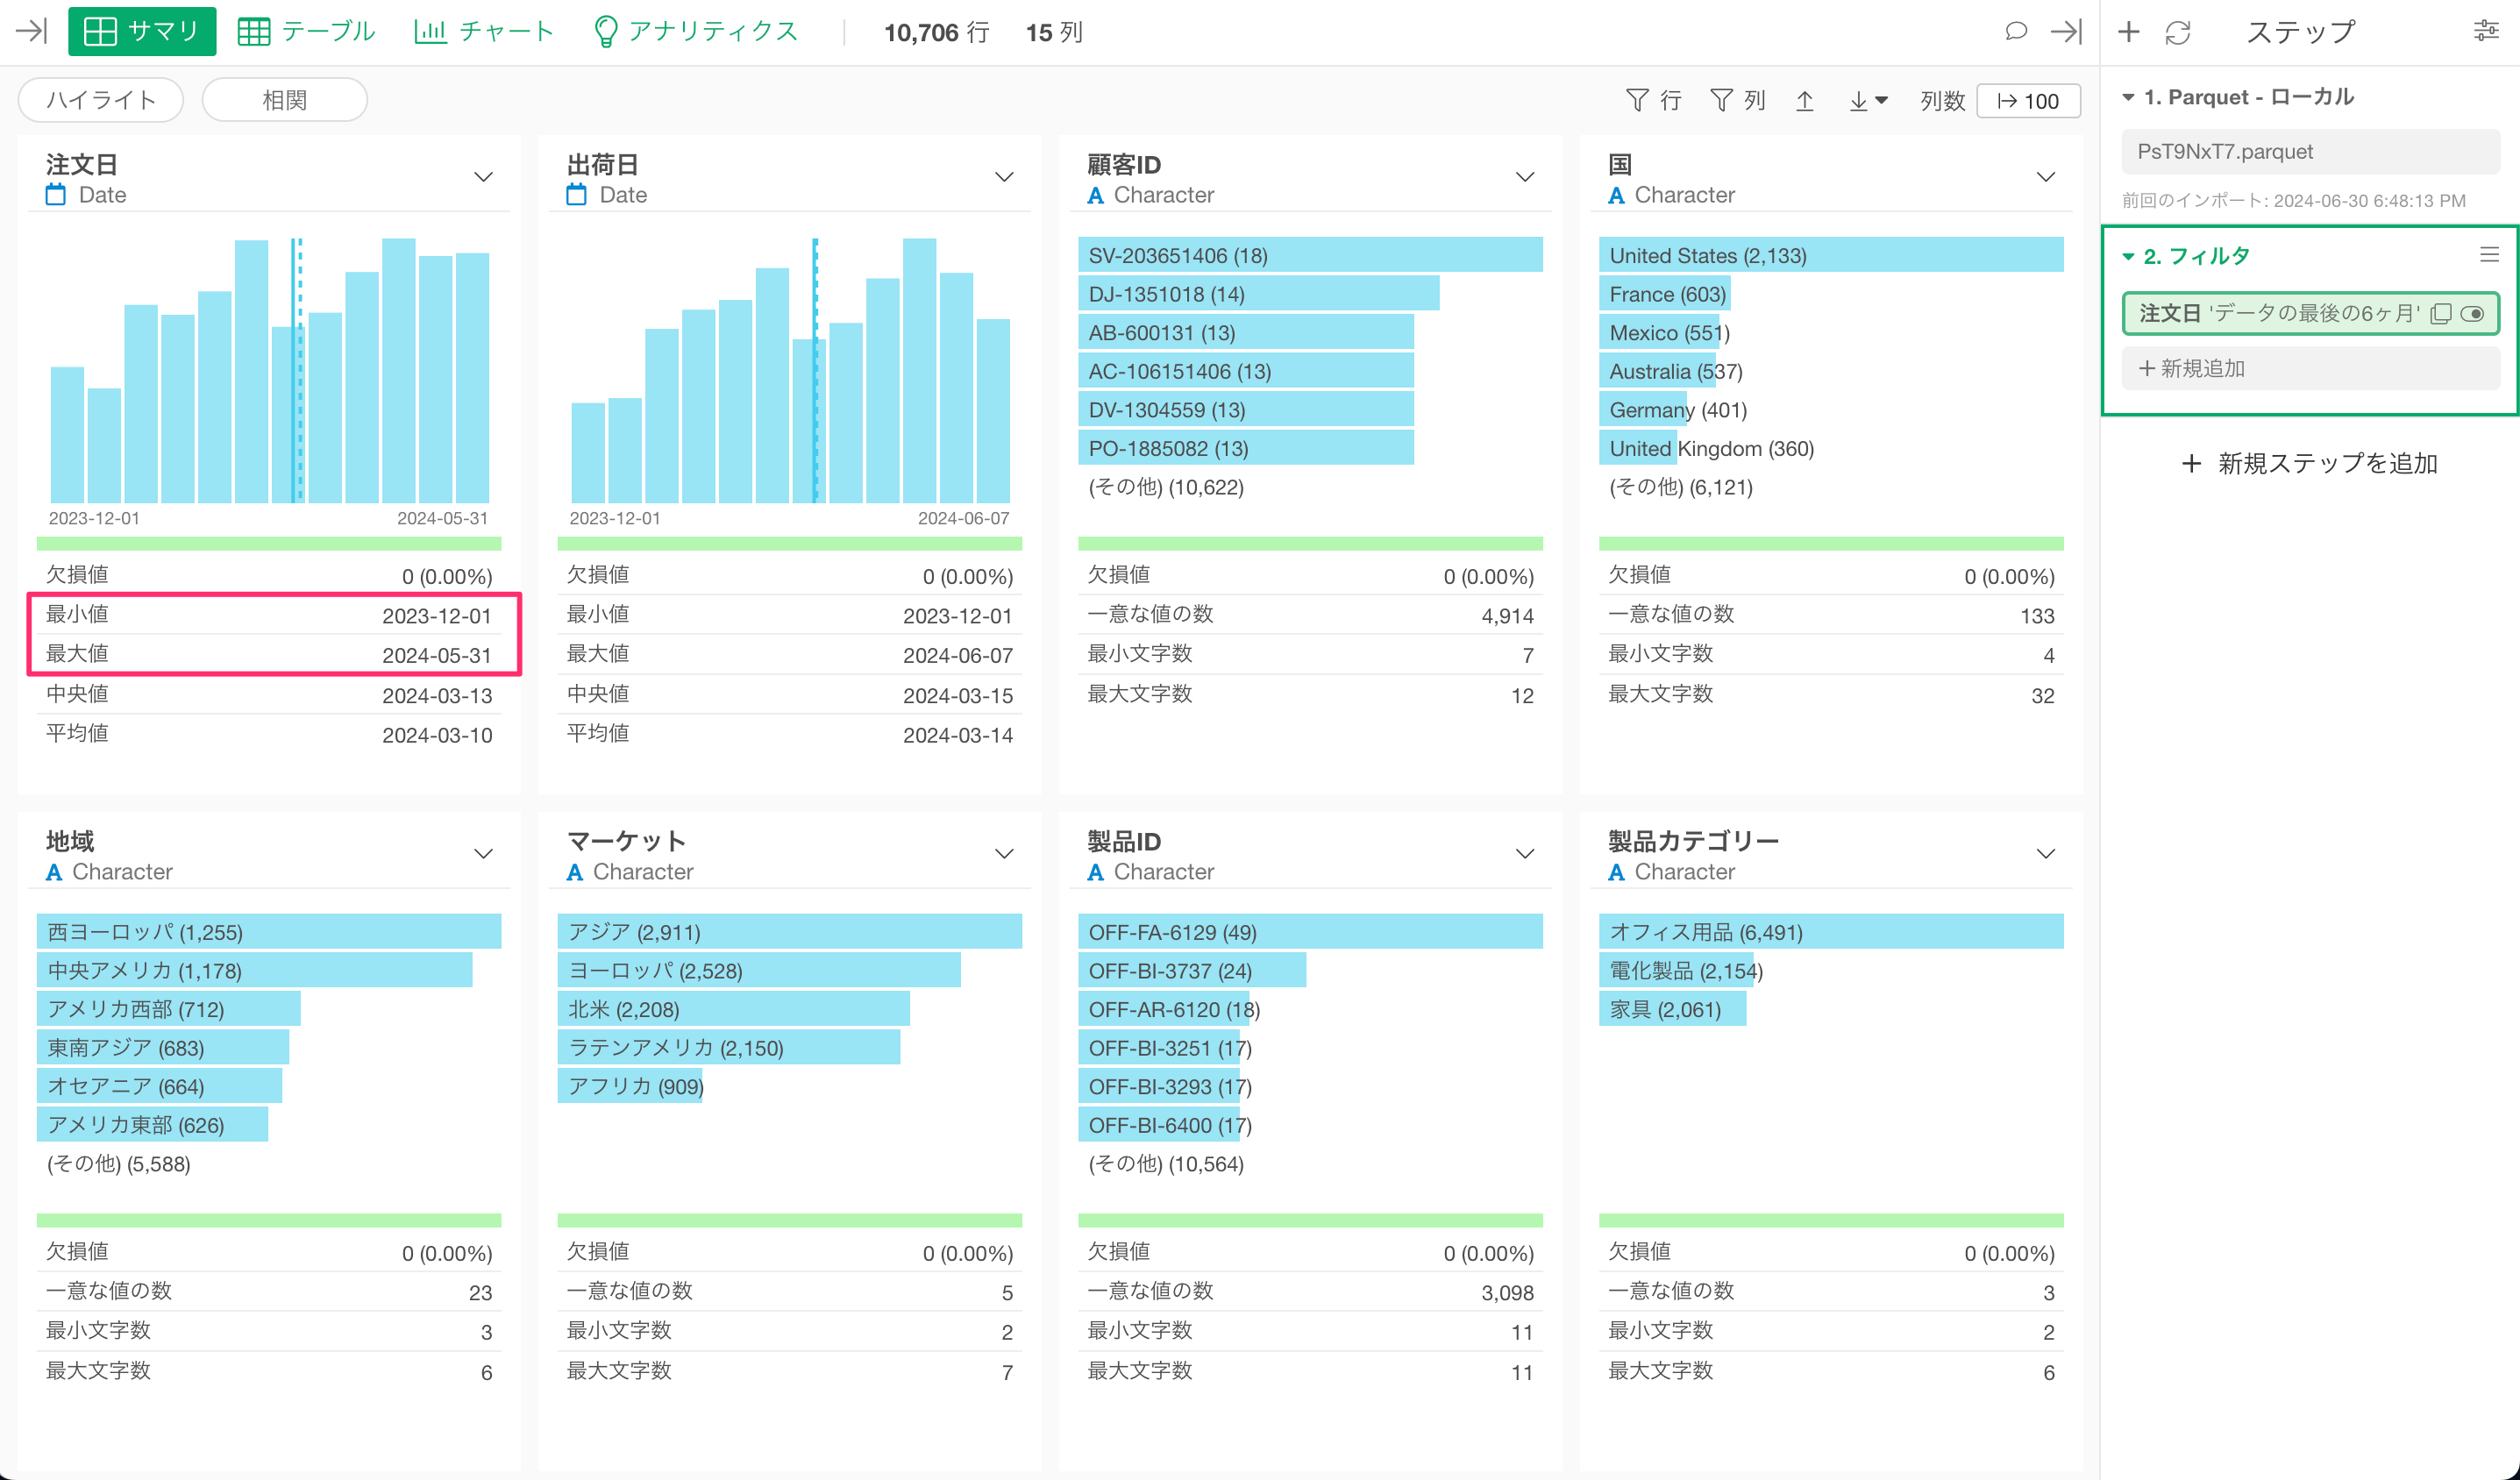Toggle the 注文日 filter enable switch
This screenshot has width=2520, height=1480.
pyautogui.click(x=2473, y=314)
